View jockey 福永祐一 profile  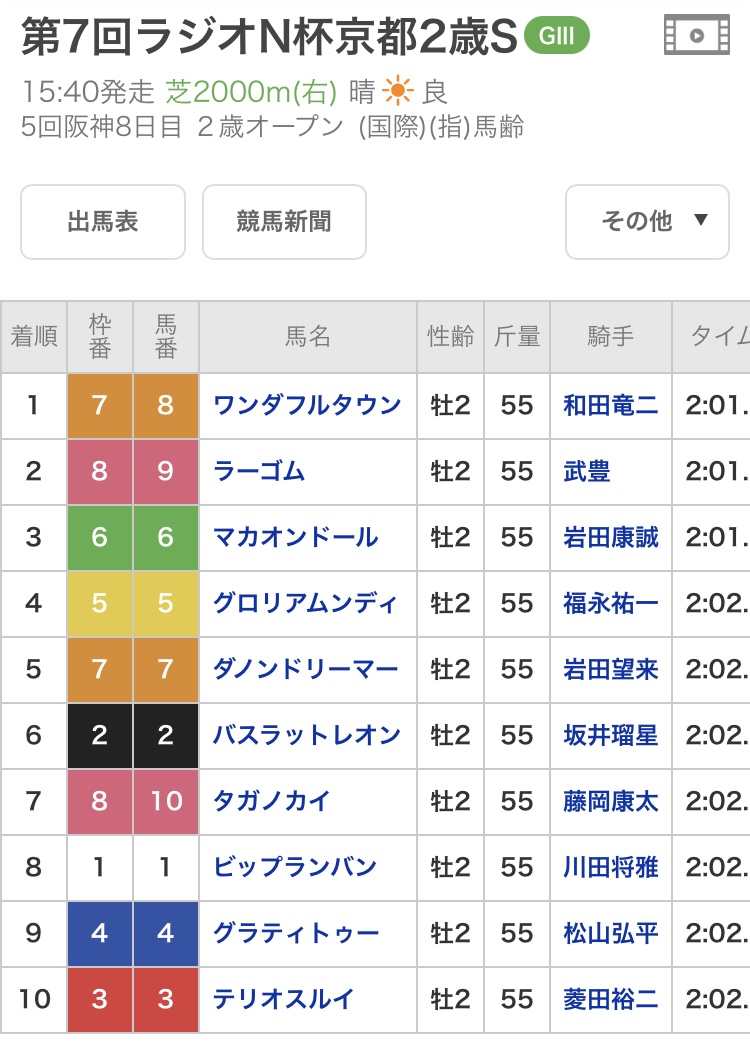(611, 603)
